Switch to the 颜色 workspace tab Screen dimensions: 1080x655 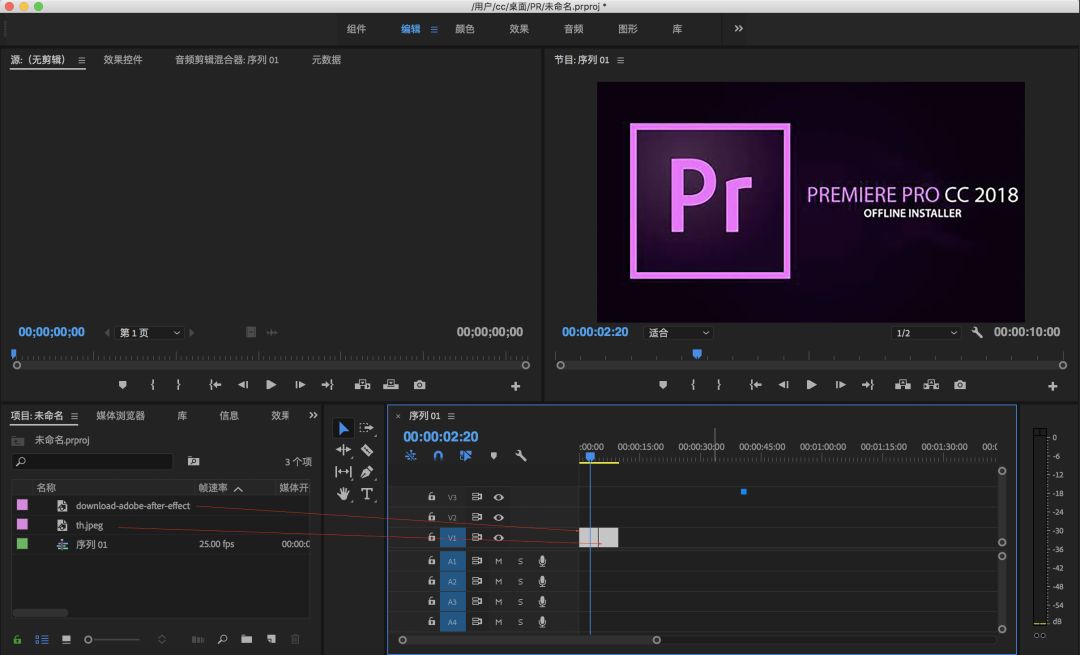pyautogui.click(x=465, y=29)
